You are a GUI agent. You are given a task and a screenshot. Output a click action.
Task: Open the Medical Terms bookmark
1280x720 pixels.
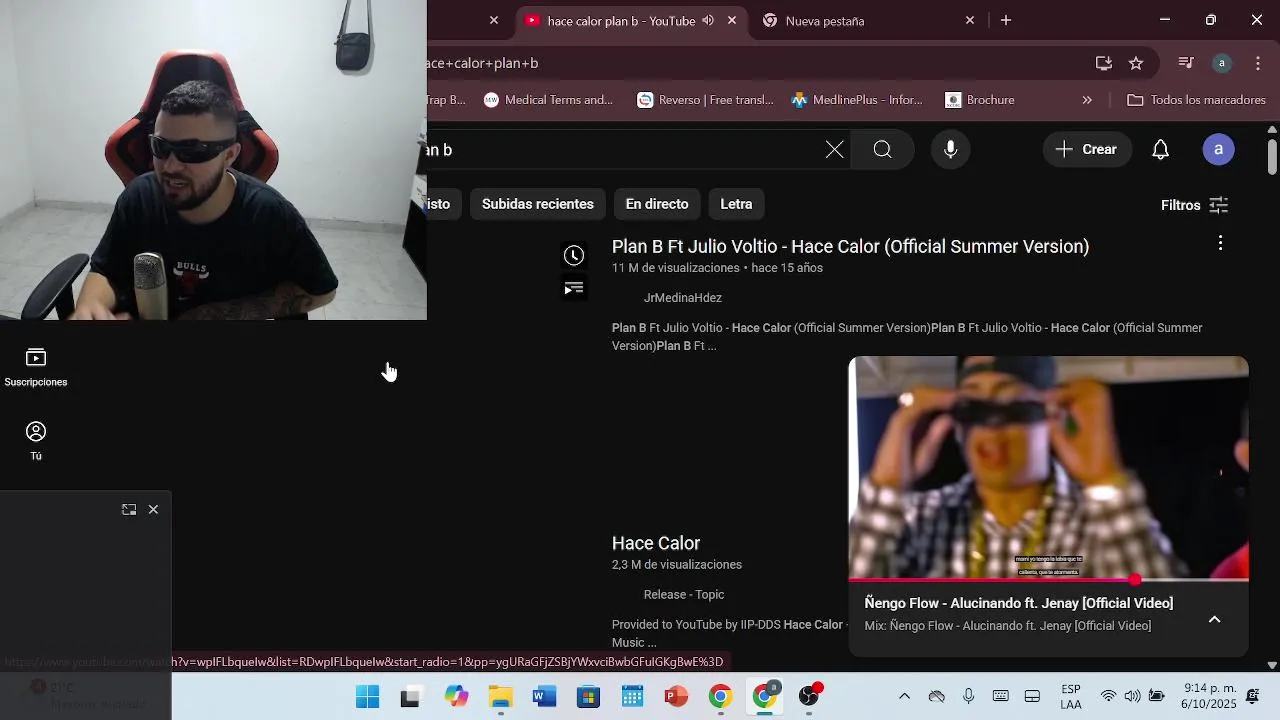point(548,100)
